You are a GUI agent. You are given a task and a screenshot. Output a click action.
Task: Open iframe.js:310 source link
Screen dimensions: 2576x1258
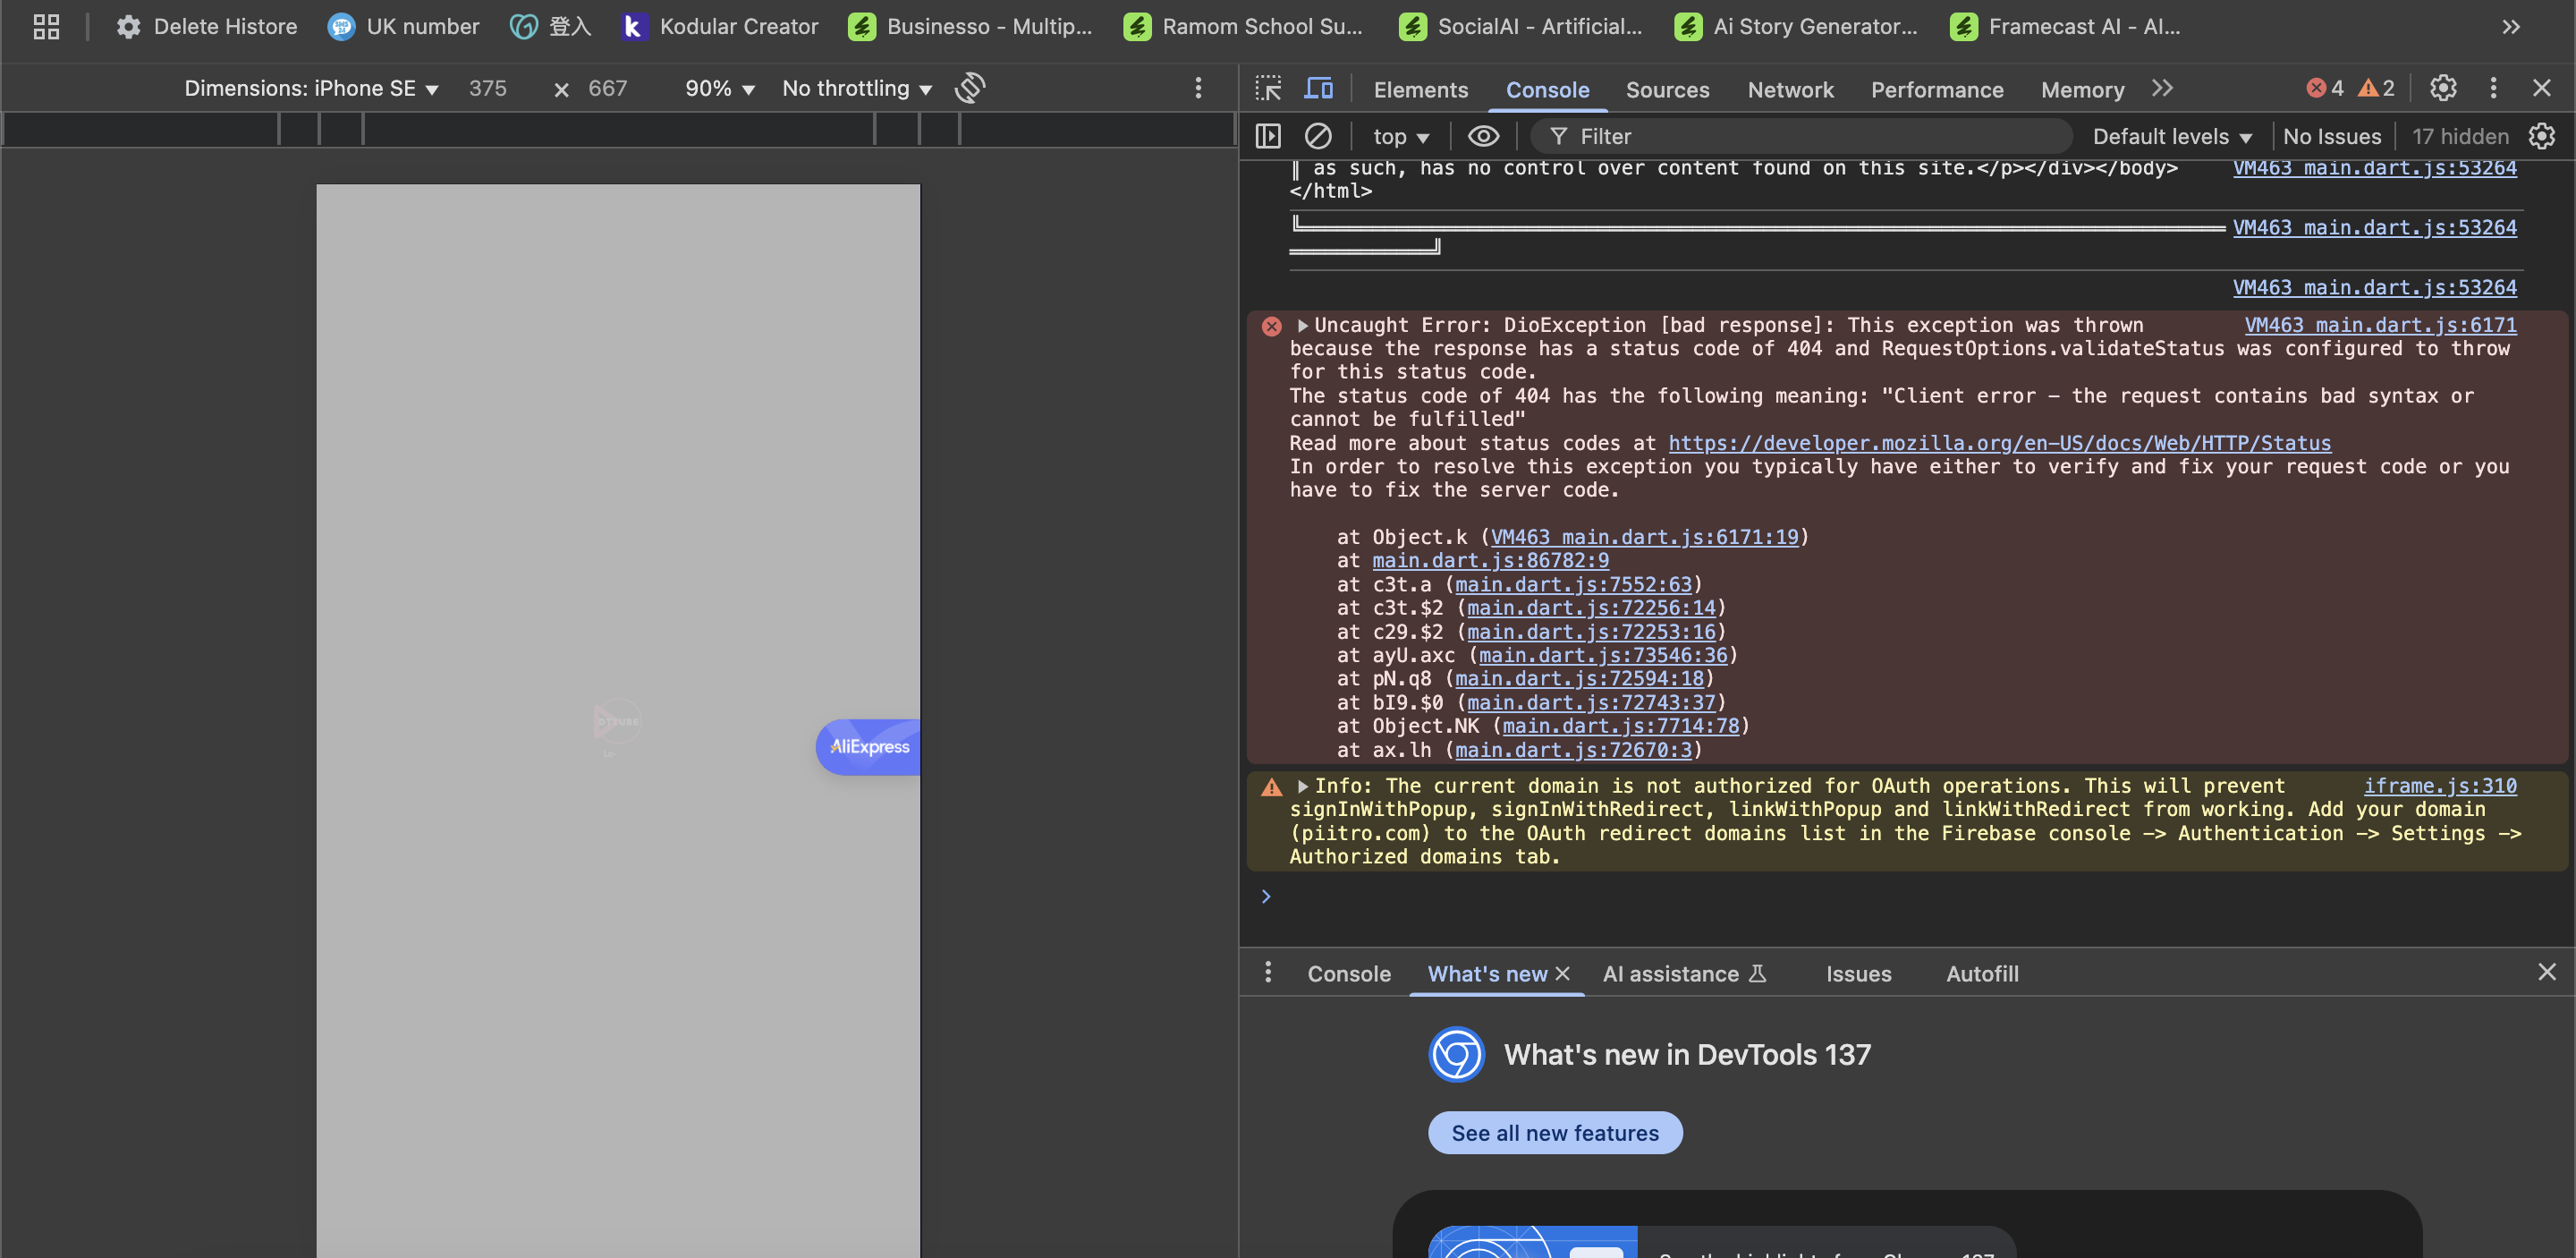[2440, 786]
